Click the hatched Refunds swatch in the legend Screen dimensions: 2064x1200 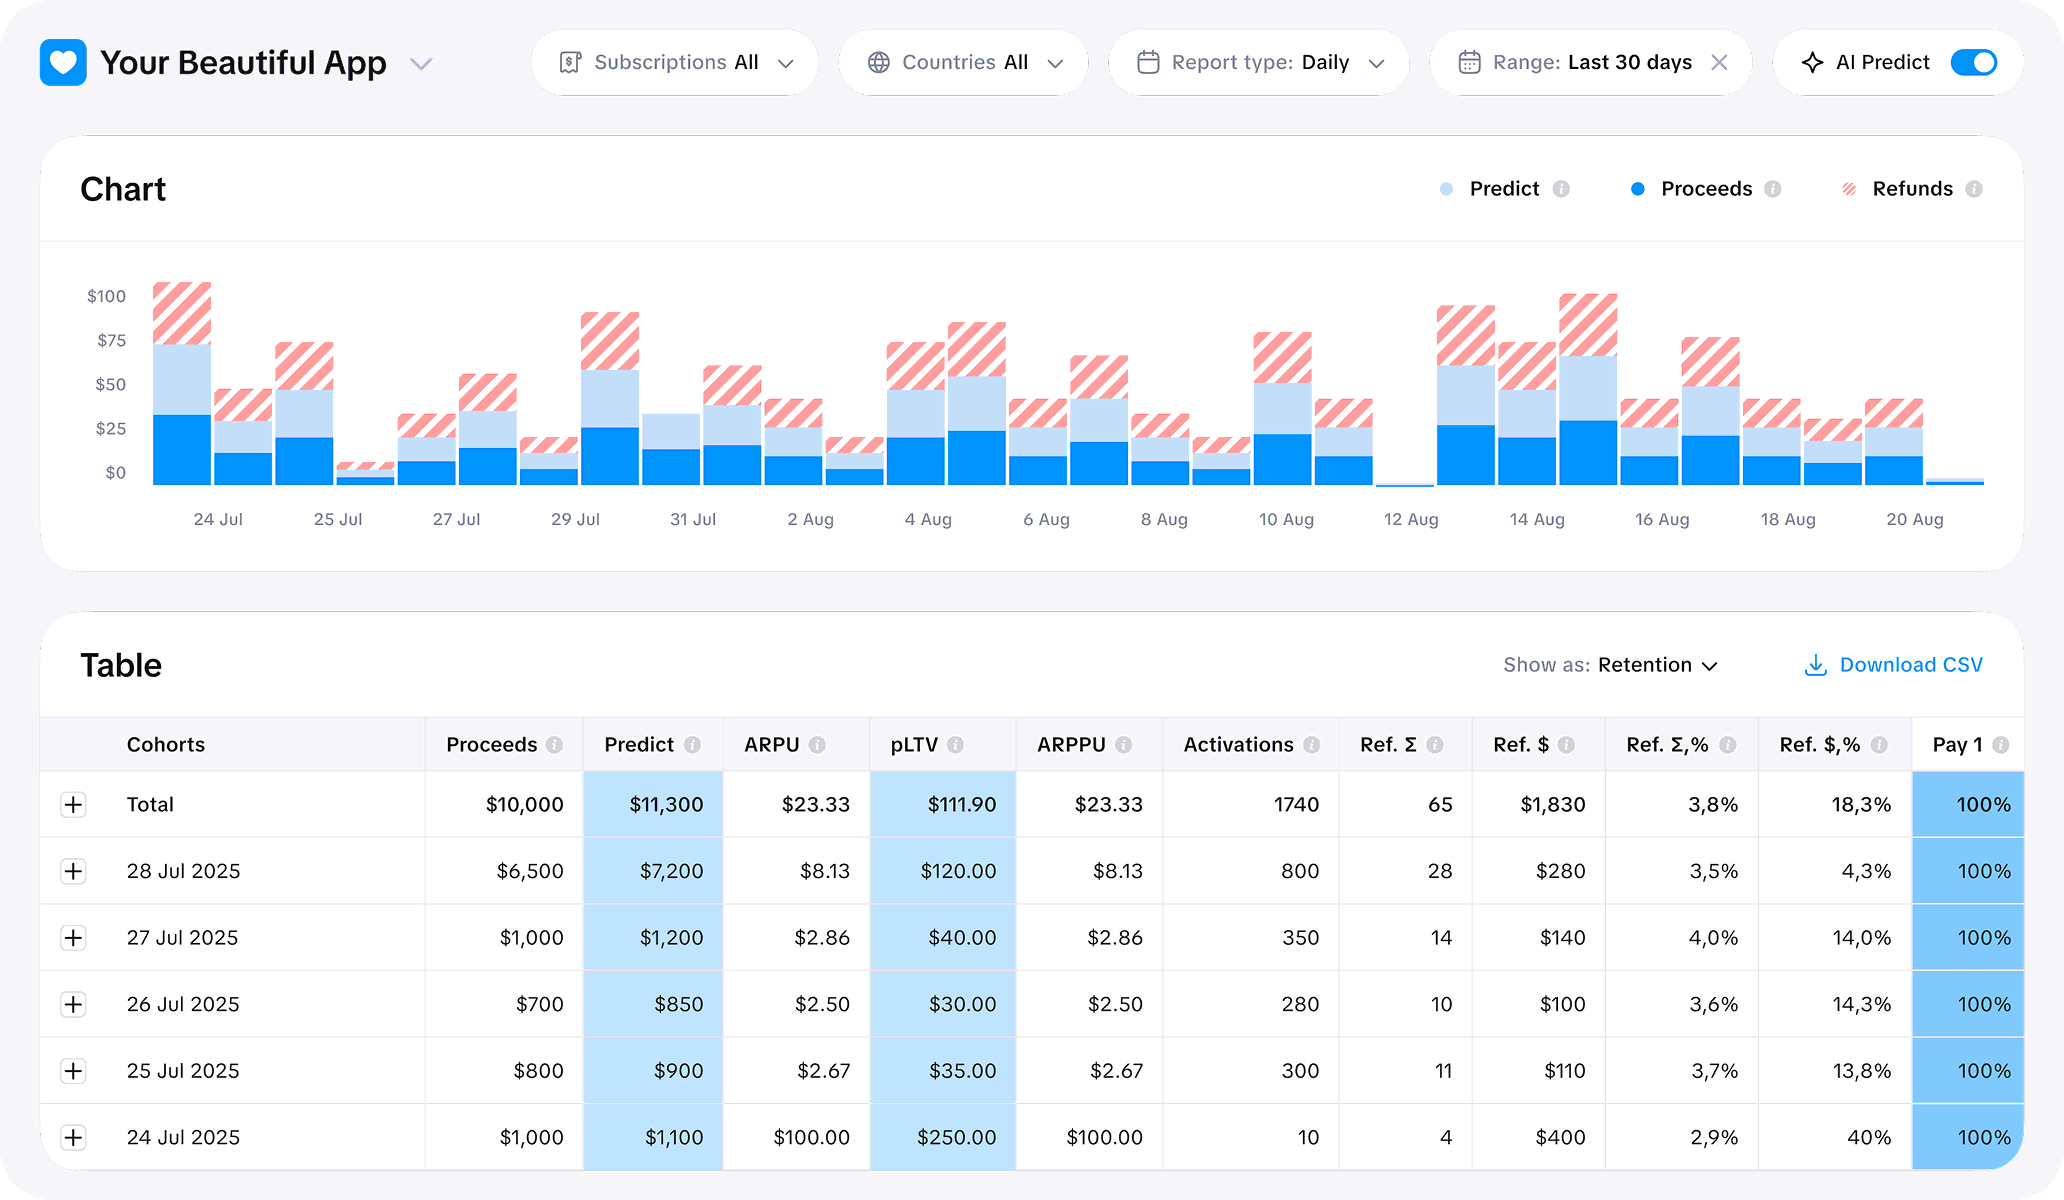1850,188
